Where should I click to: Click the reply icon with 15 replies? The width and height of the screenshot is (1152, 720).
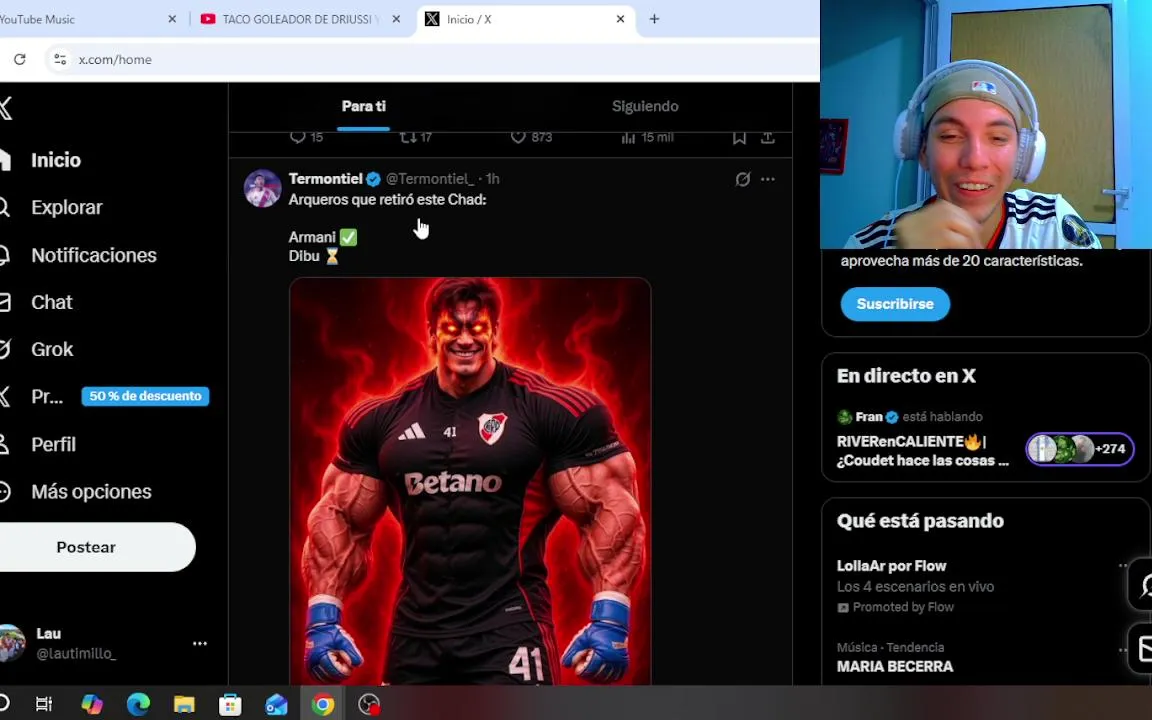[306, 137]
